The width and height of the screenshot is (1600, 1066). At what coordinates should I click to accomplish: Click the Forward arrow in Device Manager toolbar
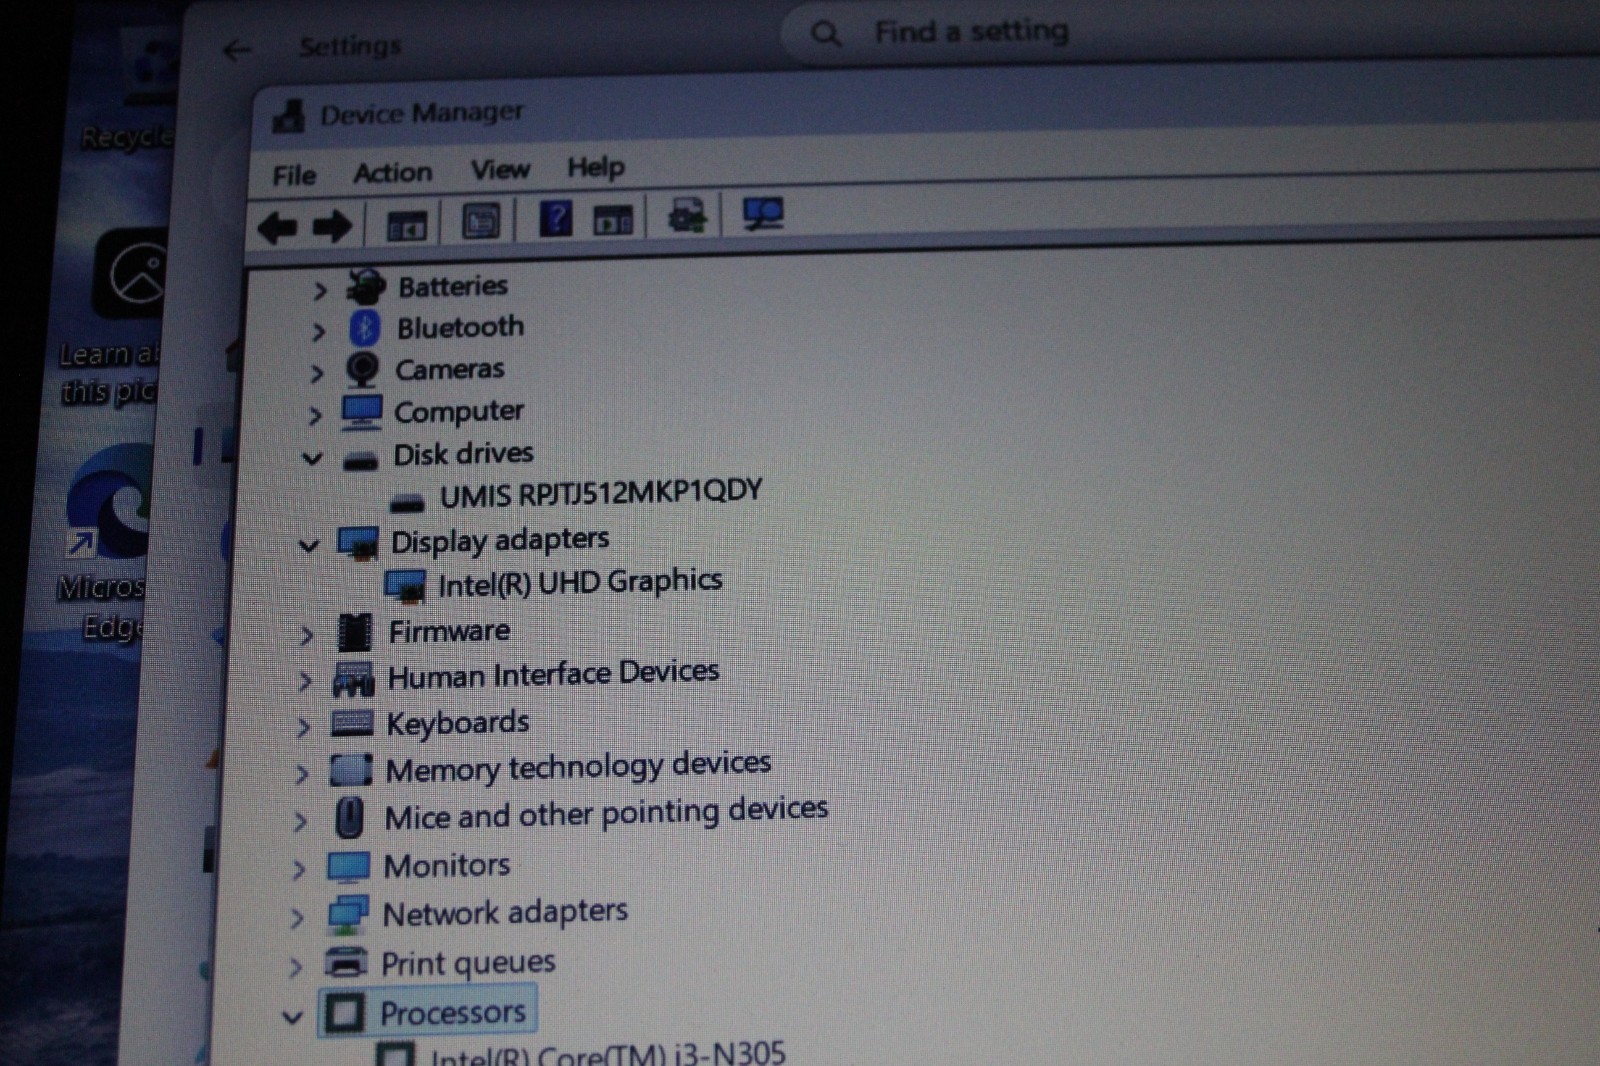pos(332,227)
